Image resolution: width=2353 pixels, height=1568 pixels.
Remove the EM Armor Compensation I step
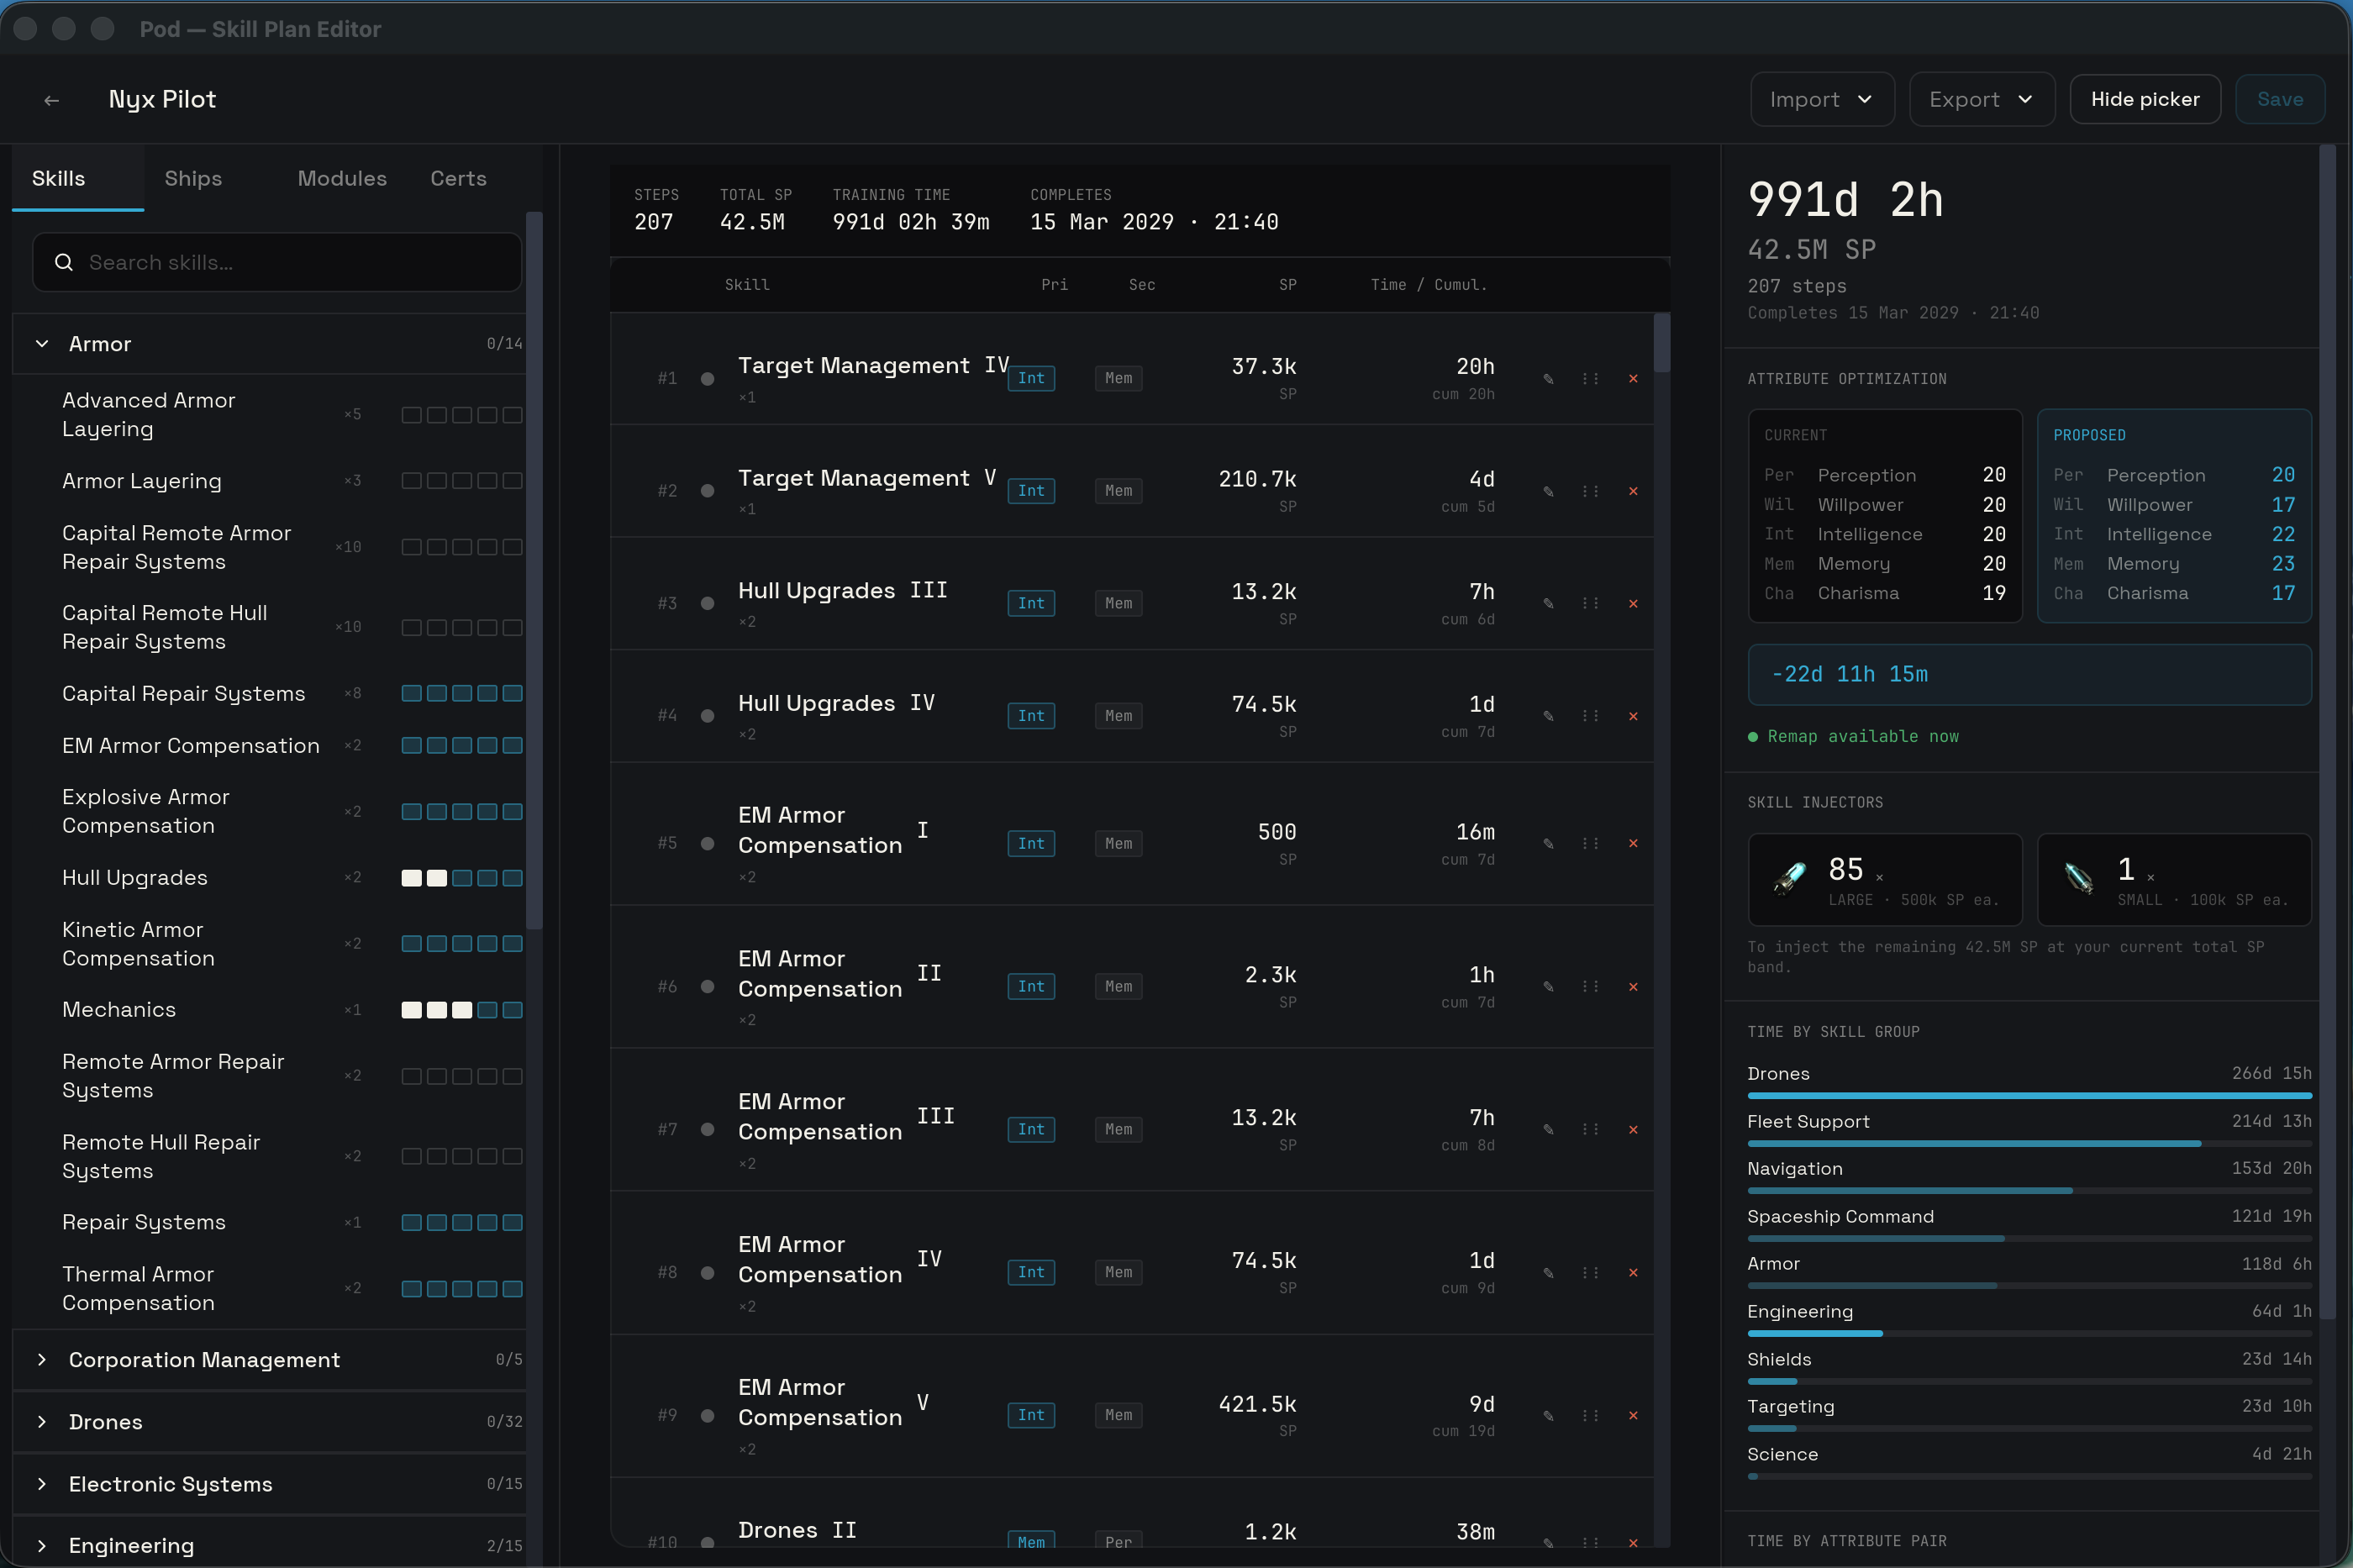(1633, 844)
